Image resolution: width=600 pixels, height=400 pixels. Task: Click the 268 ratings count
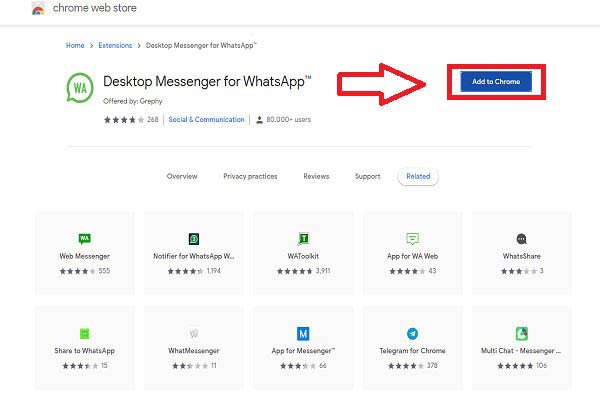[x=153, y=119]
